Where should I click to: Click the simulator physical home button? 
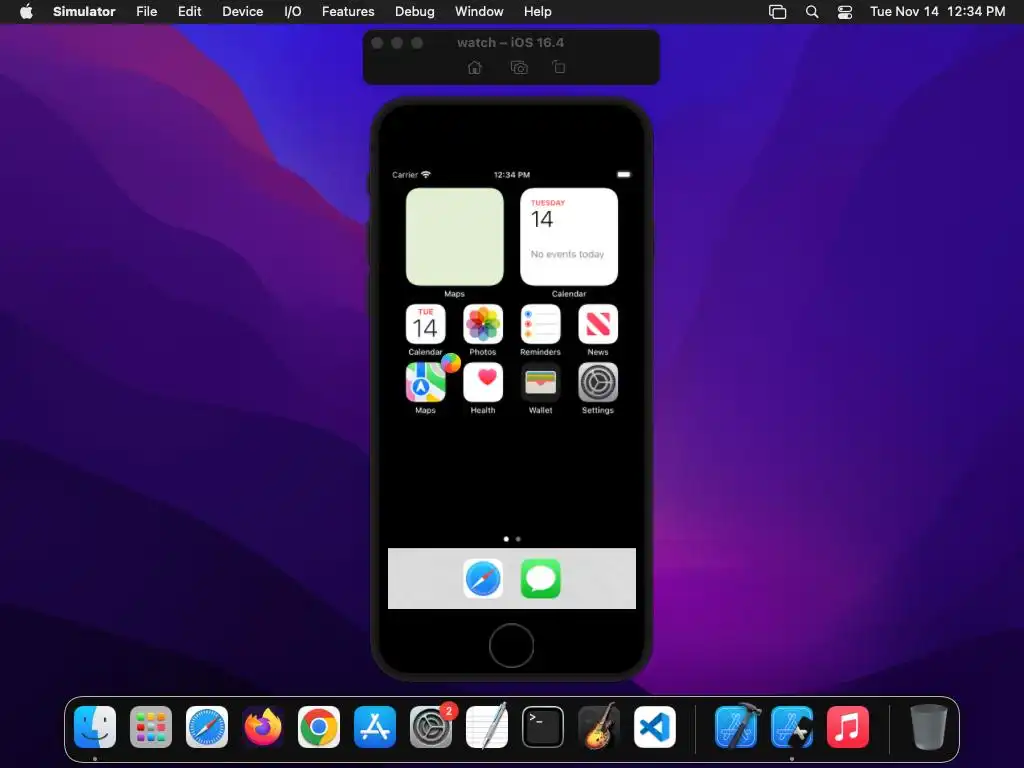pyautogui.click(x=511, y=645)
